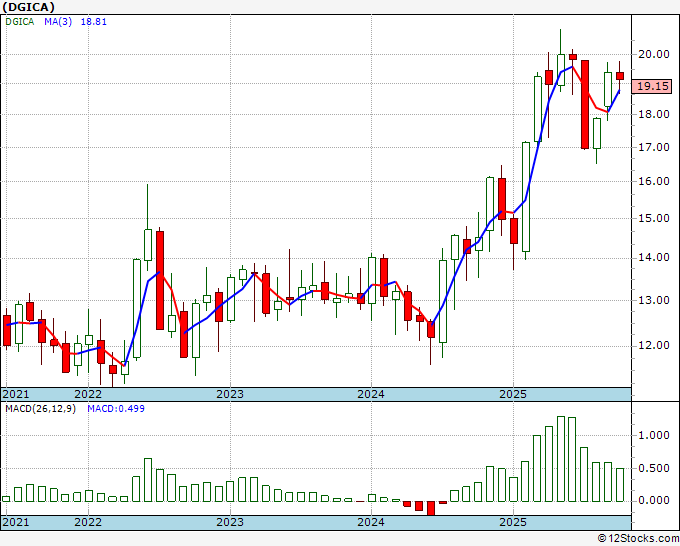Select 2024 on the MACD panel time axis
Screen dimensions: 680x546
(x=371, y=522)
